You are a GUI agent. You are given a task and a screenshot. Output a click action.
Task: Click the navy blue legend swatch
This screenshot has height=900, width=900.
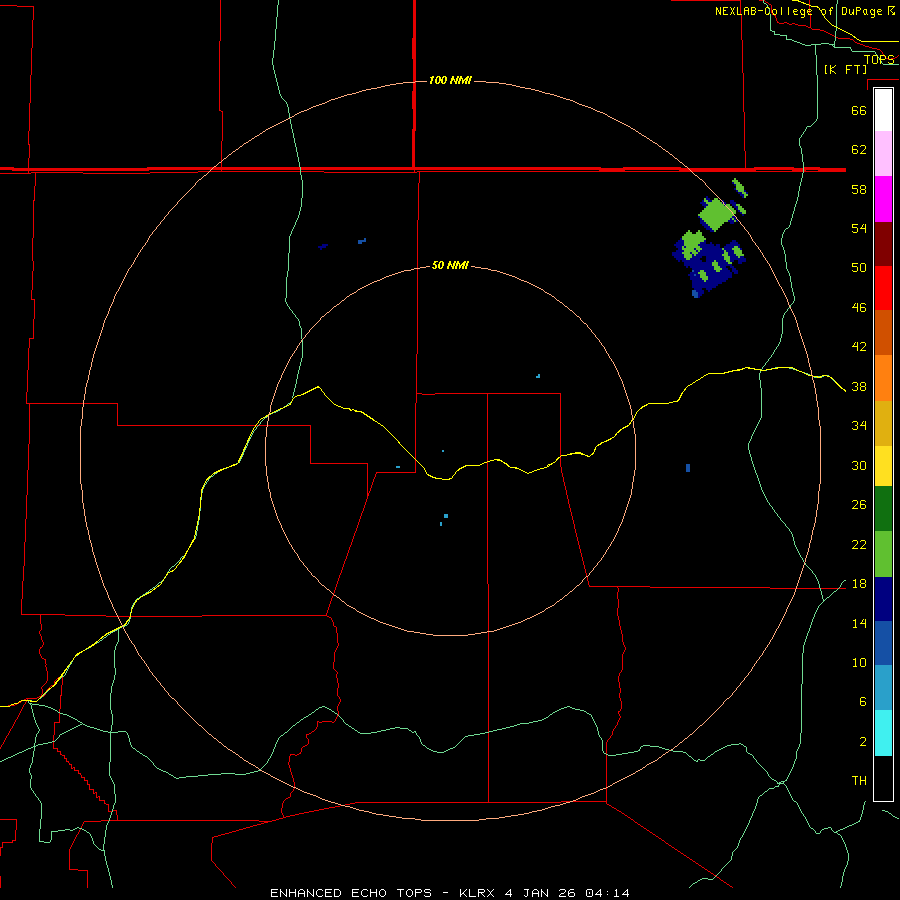pos(883,599)
